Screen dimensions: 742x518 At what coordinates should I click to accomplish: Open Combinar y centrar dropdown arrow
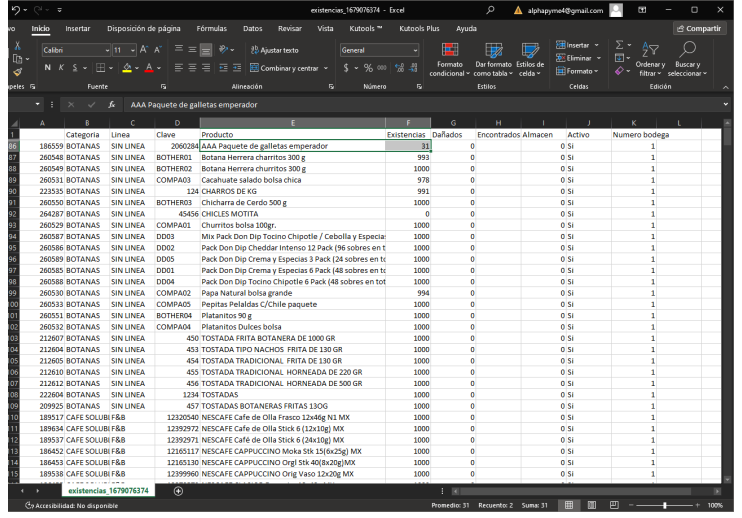[x=326, y=68]
